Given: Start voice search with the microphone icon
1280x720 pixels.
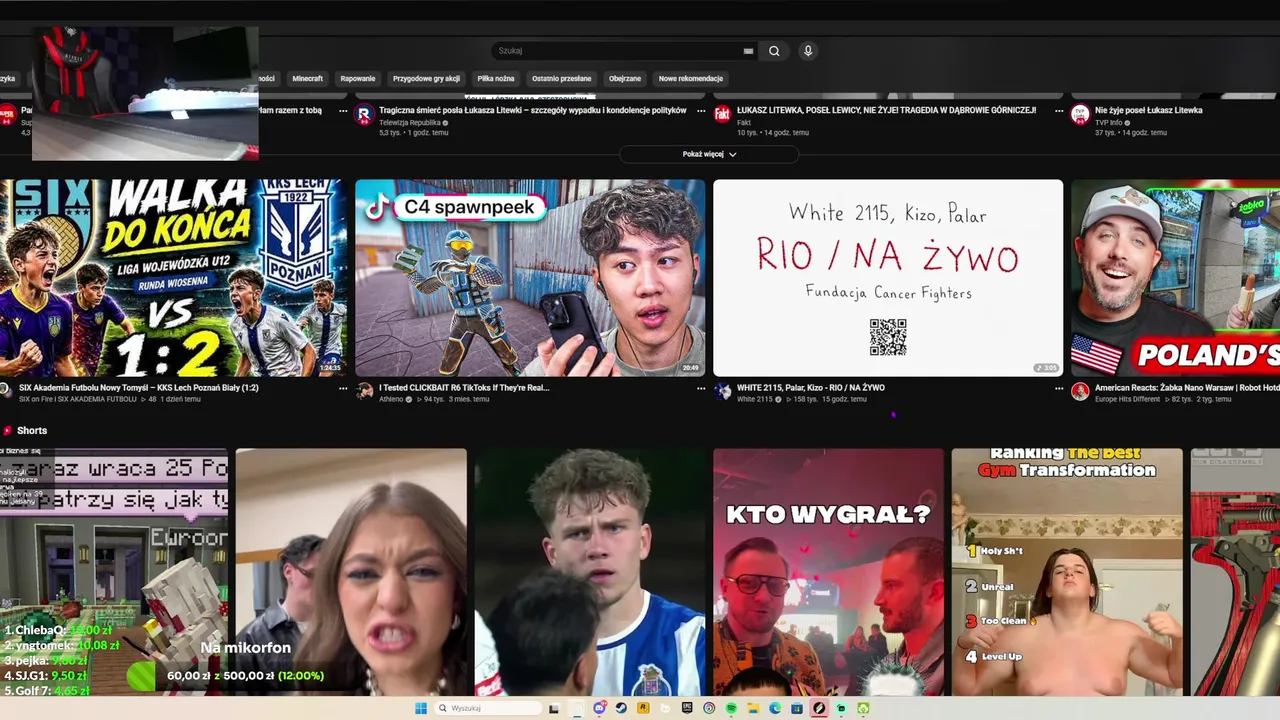Looking at the screenshot, I should tap(808, 51).
